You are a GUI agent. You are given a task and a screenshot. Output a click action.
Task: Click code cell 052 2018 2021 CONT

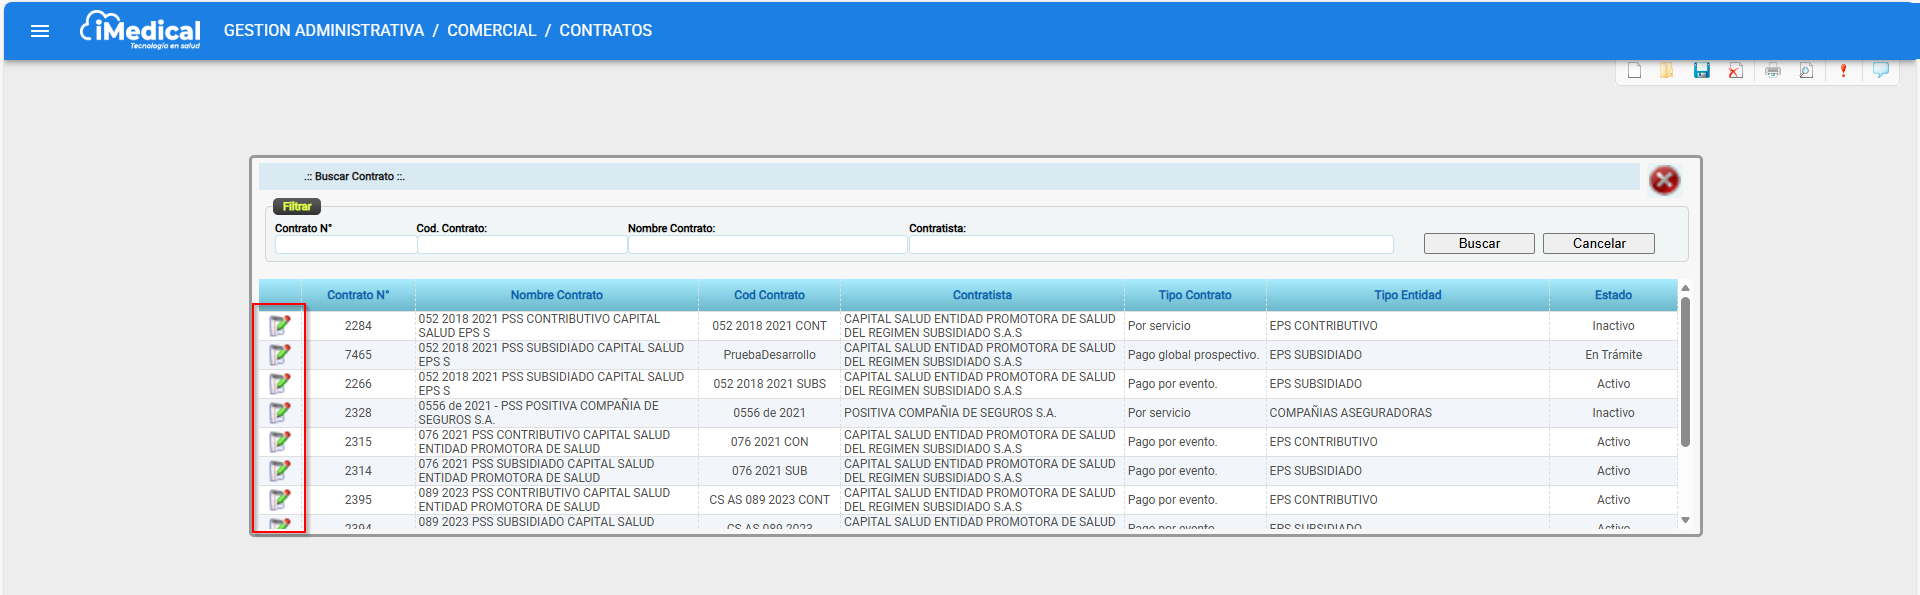click(x=769, y=326)
